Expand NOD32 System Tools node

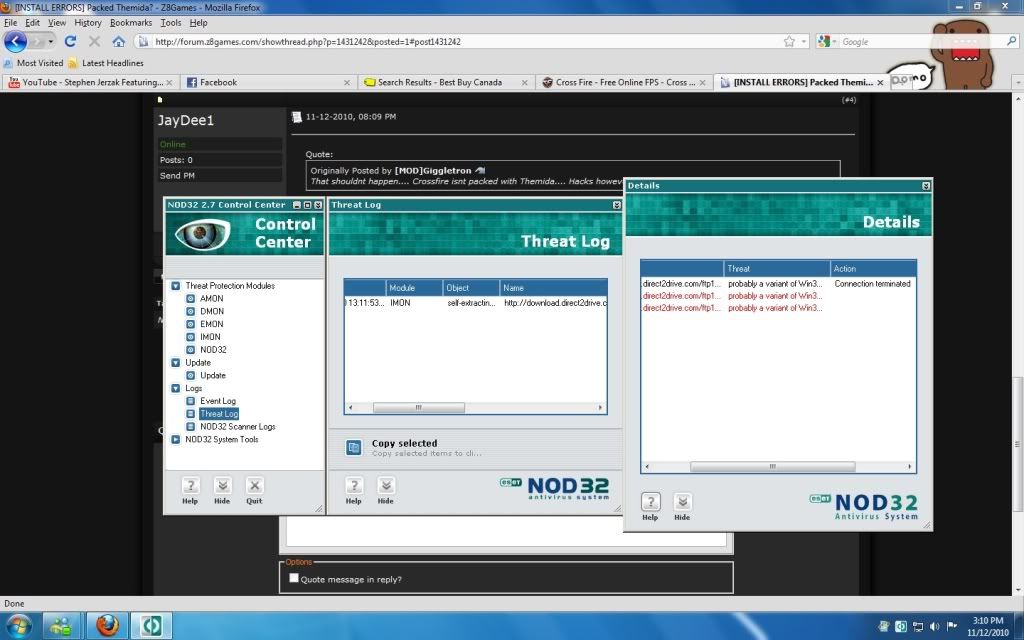[175, 439]
